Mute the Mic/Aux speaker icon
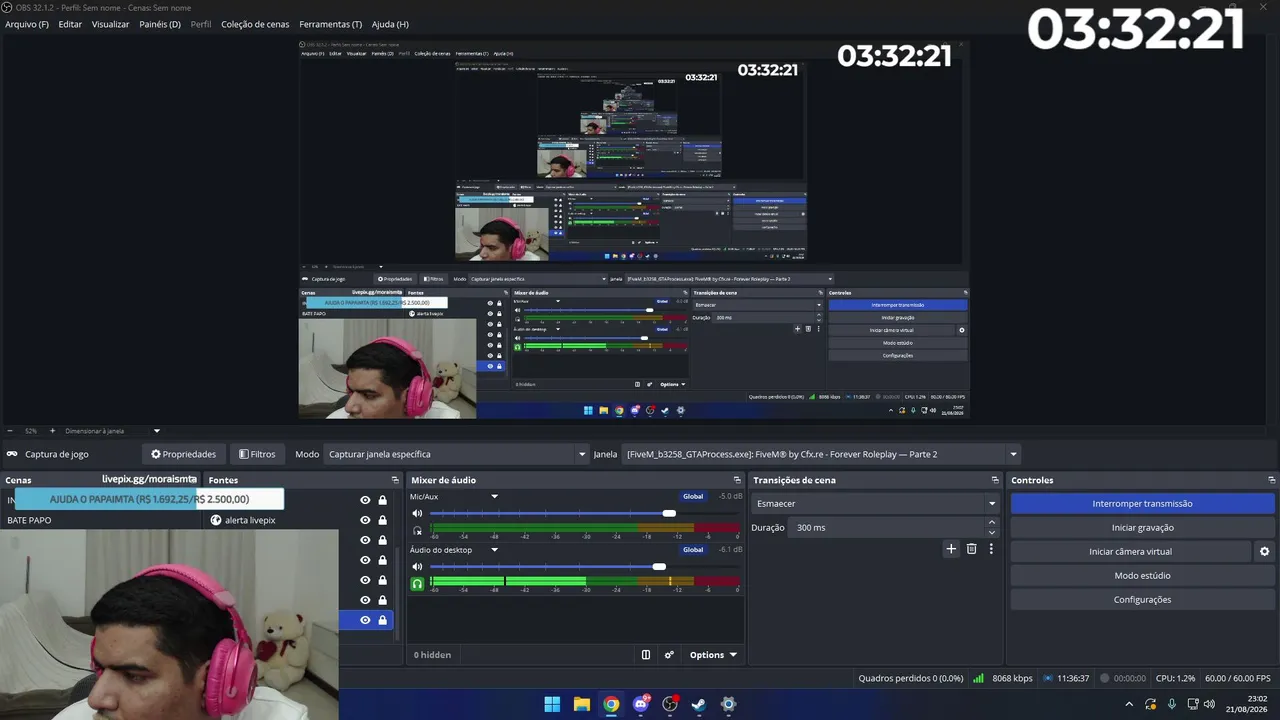The width and height of the screenshot is (1280, 720). pyautogui.click(x=418, y=513)
